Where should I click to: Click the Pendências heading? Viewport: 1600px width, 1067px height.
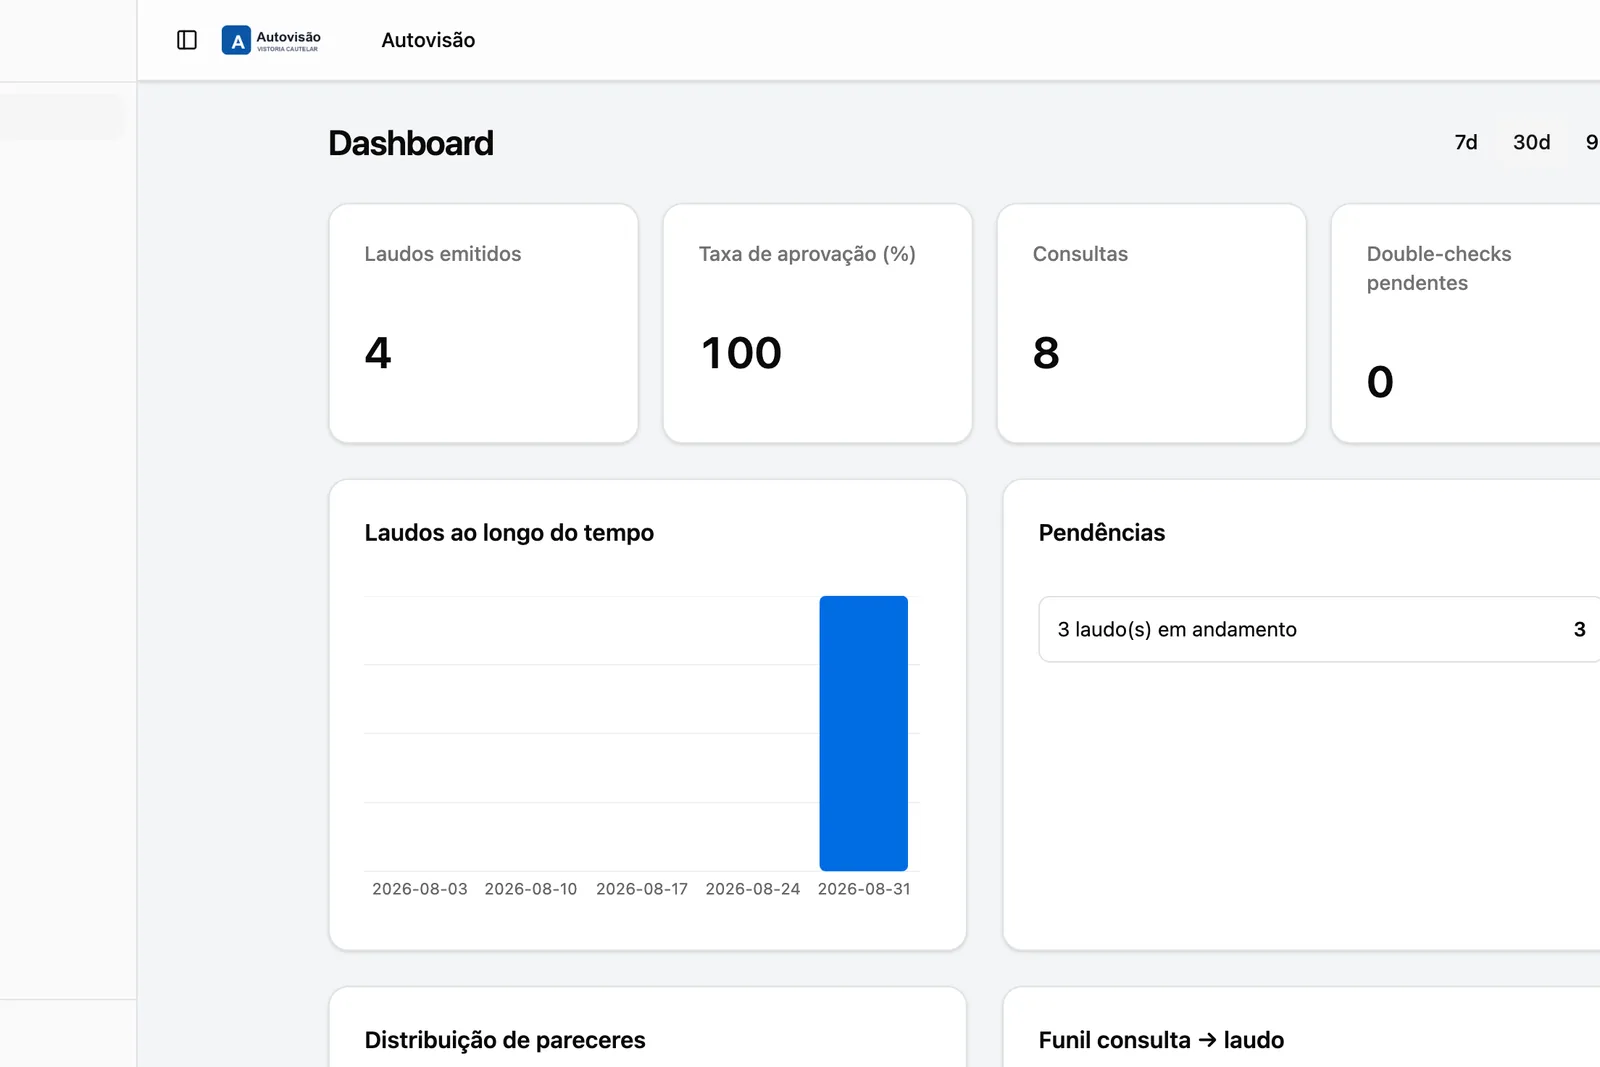[x=1102, y=533]
